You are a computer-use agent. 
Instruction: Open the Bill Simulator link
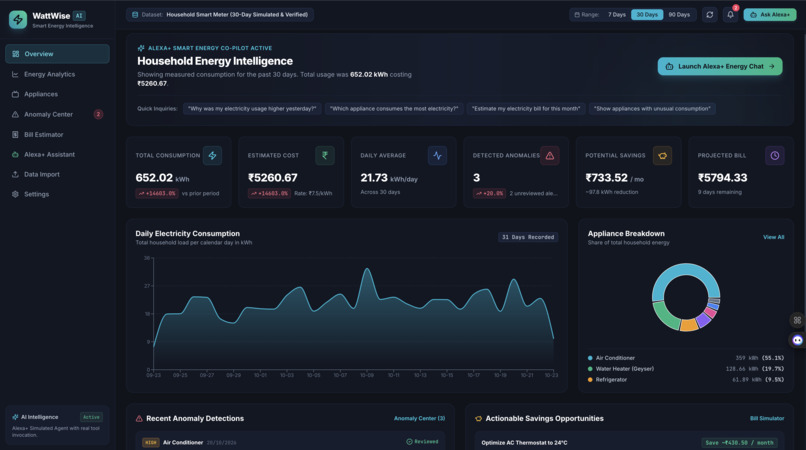point(767,418)
